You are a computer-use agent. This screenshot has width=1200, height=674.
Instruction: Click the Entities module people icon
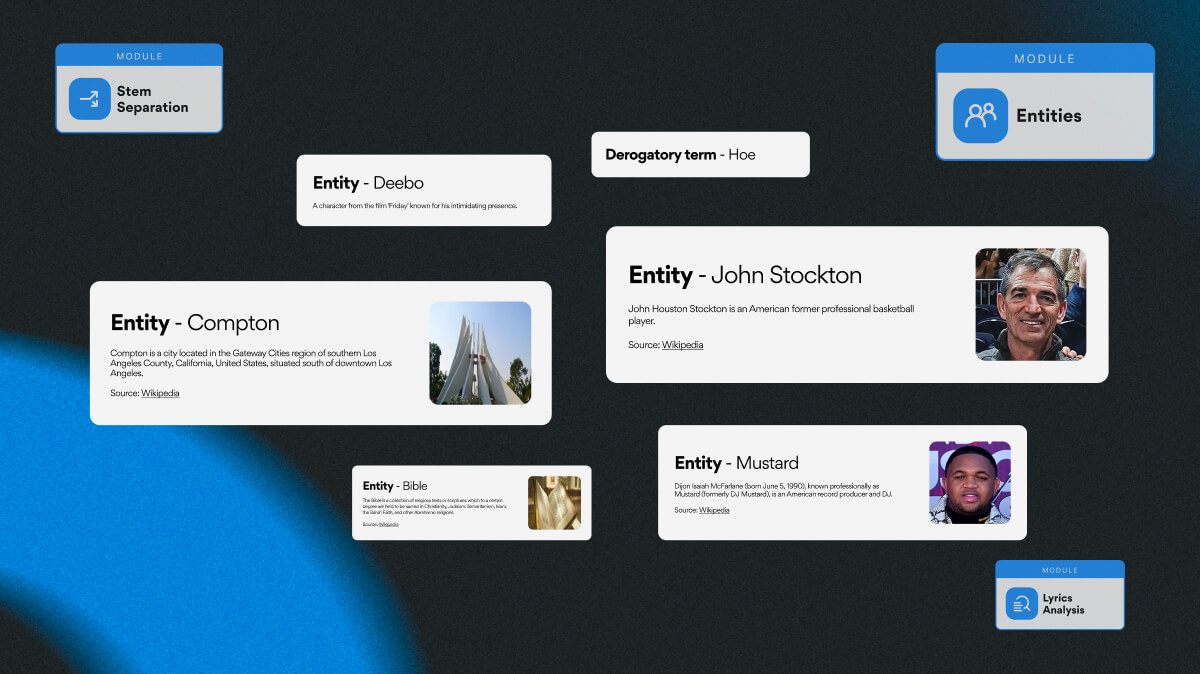[980, 115]
